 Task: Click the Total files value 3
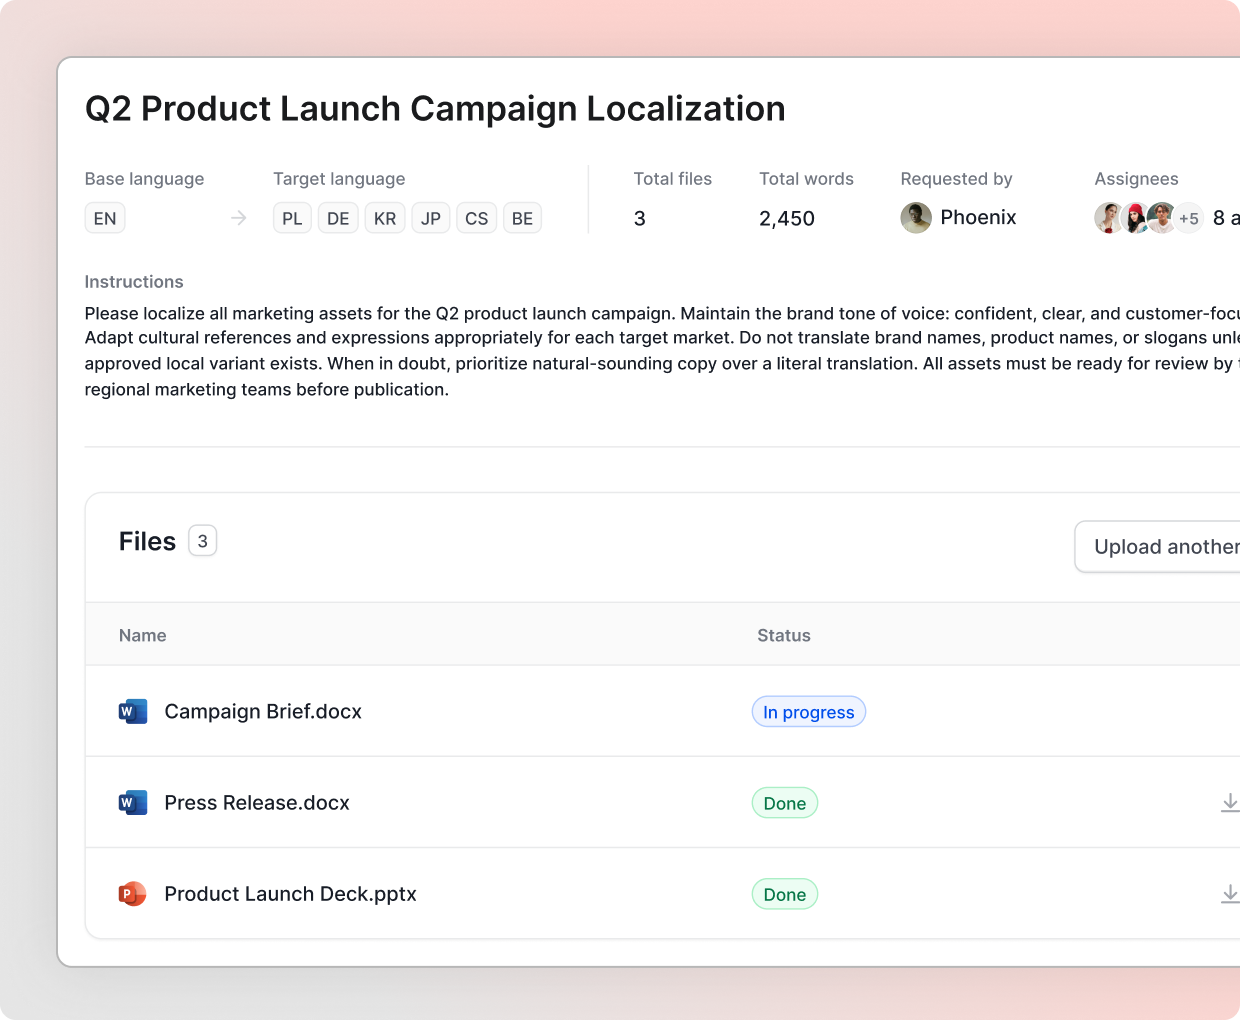[640, 218]
